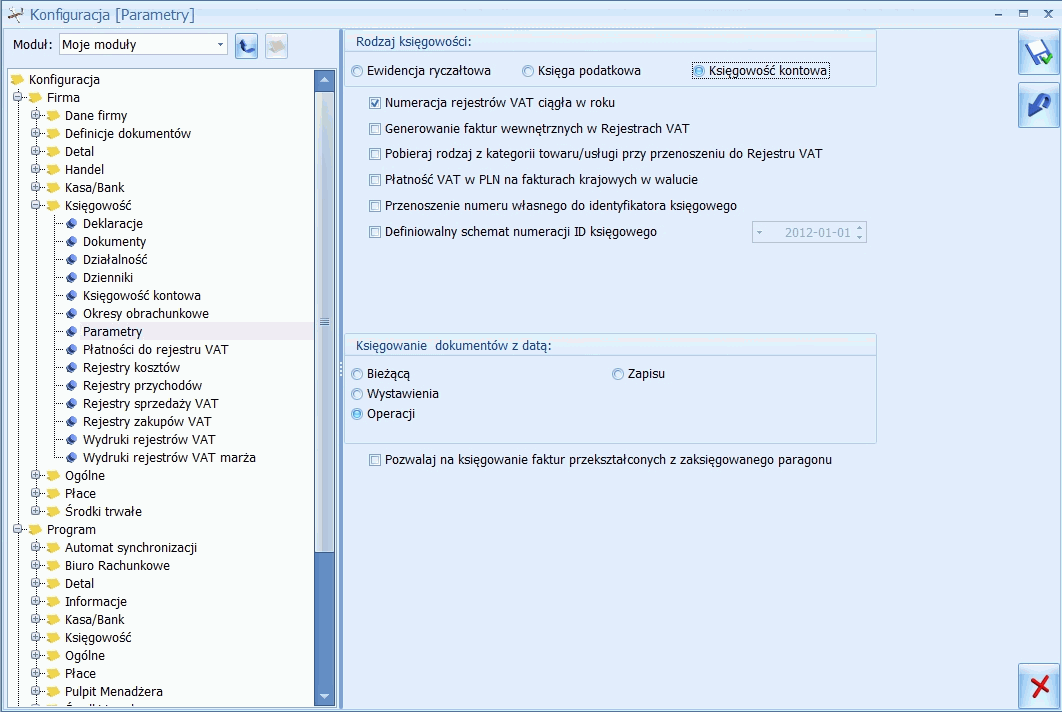Expand the Dane firmy node
Screen dimensions: 1062x712
[36, 115]
